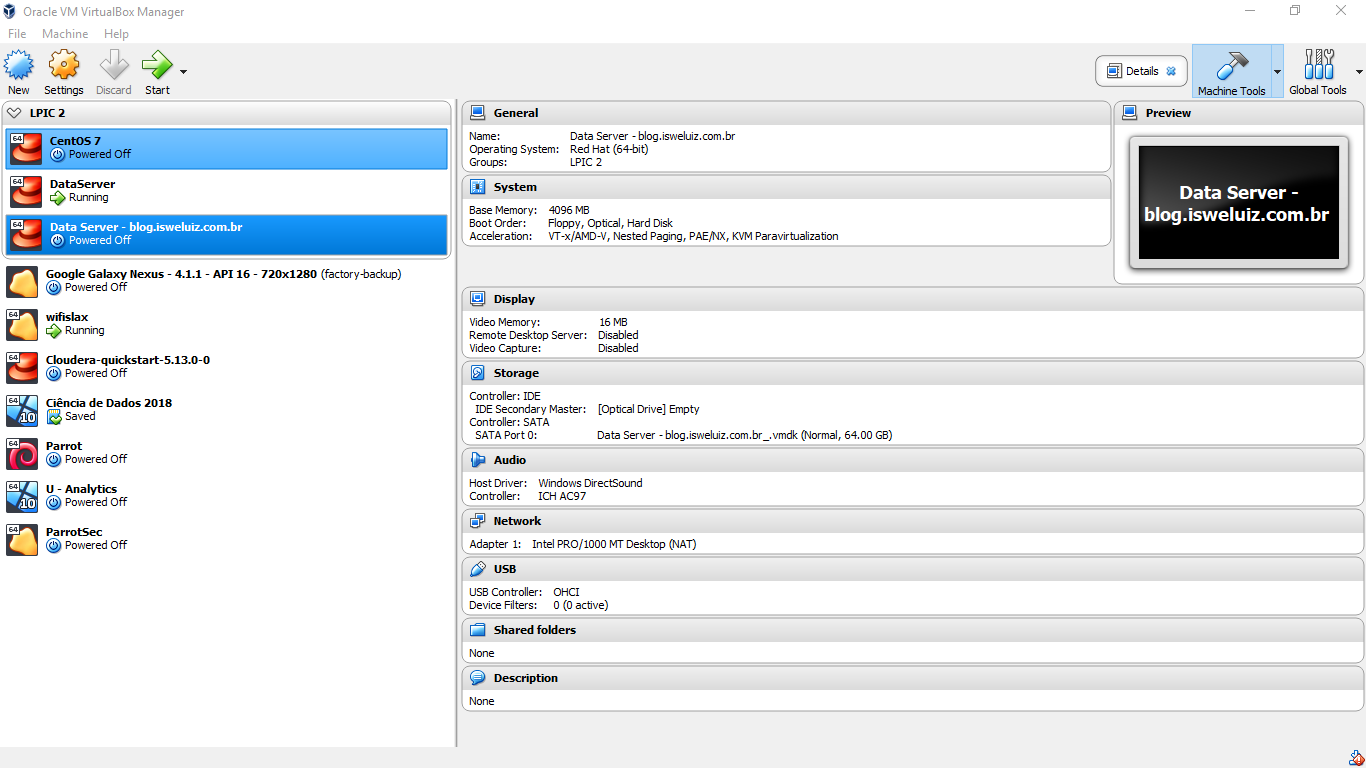Select the ParrotSec machine

[227, 539]
